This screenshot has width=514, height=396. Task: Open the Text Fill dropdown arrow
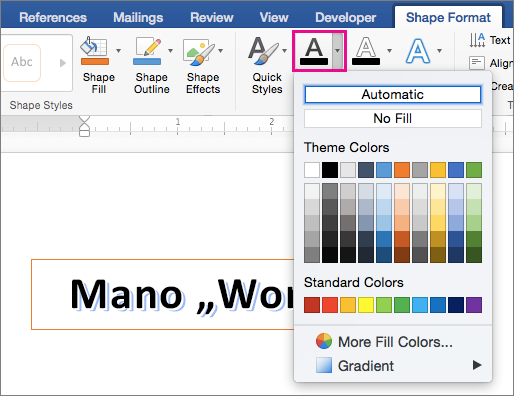(x=338, y=51)
